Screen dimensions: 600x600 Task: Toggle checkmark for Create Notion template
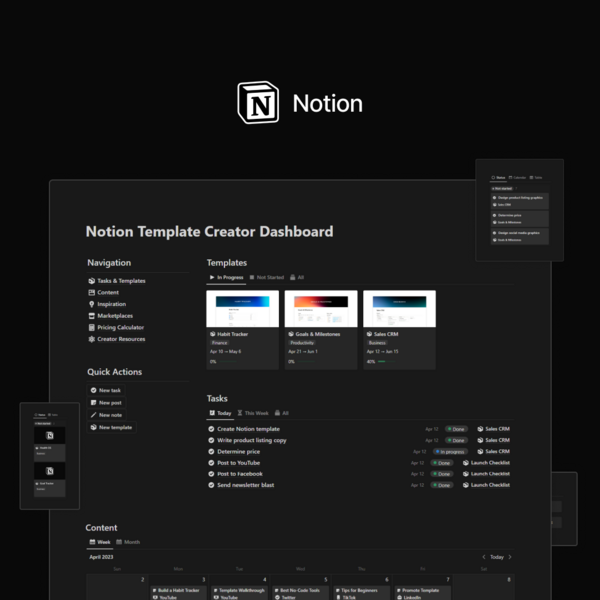tap(211, 429)
